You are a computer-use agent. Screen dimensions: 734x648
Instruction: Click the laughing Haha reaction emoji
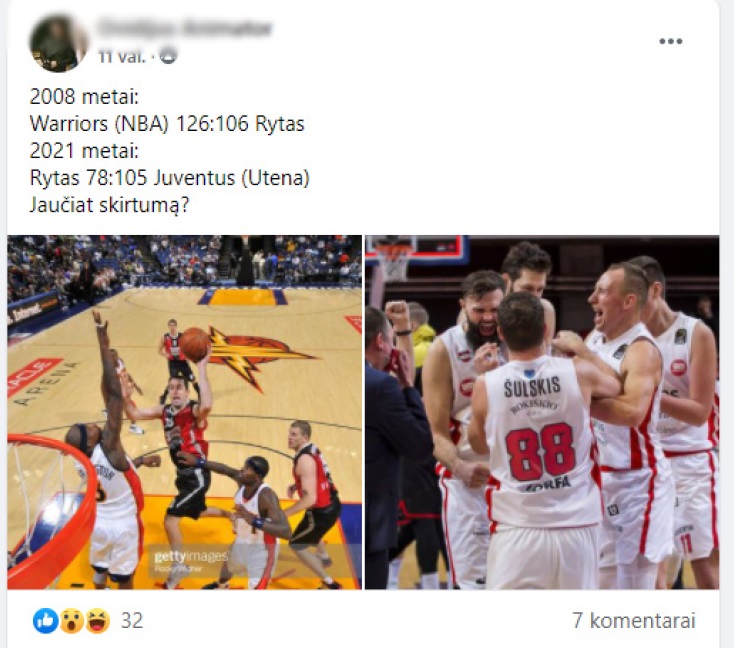tap(97, 621)
